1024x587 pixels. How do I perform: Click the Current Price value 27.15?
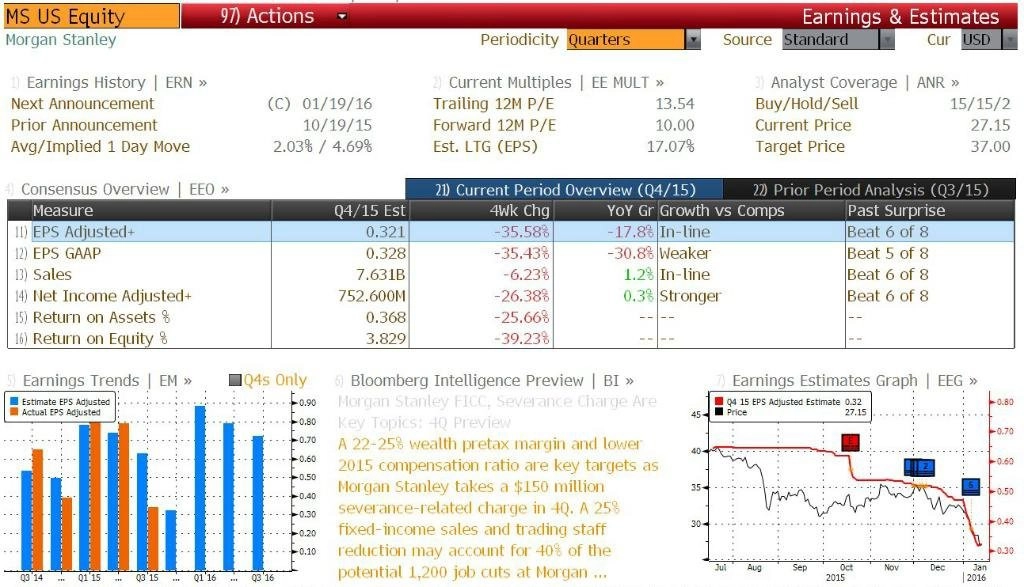[990, 125]
